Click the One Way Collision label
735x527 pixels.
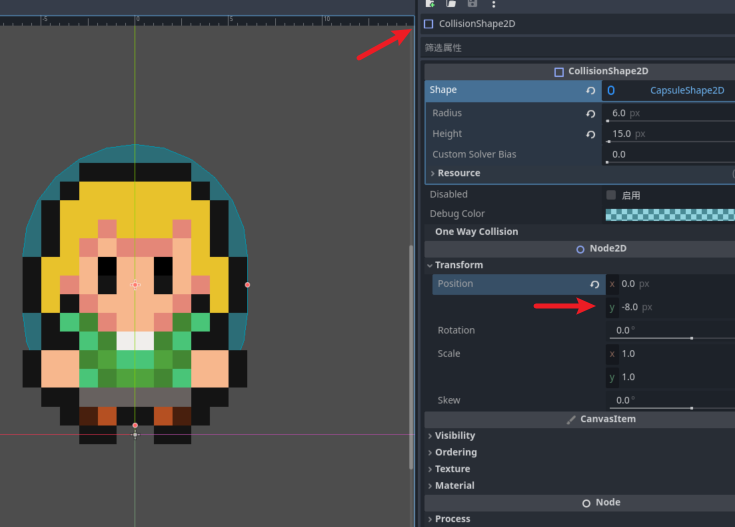(476, 232)
